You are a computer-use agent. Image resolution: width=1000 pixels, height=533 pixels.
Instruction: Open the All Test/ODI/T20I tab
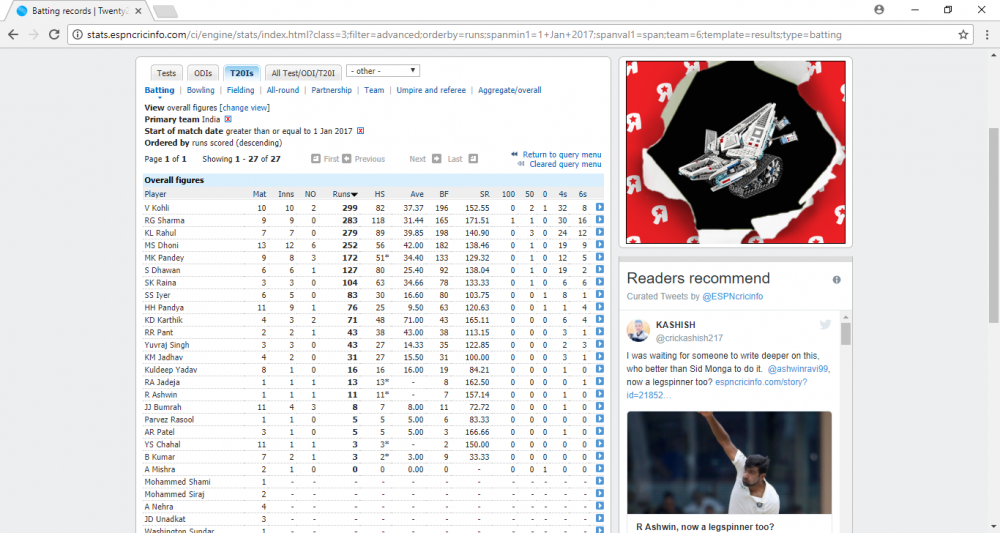tap(303, 73)
